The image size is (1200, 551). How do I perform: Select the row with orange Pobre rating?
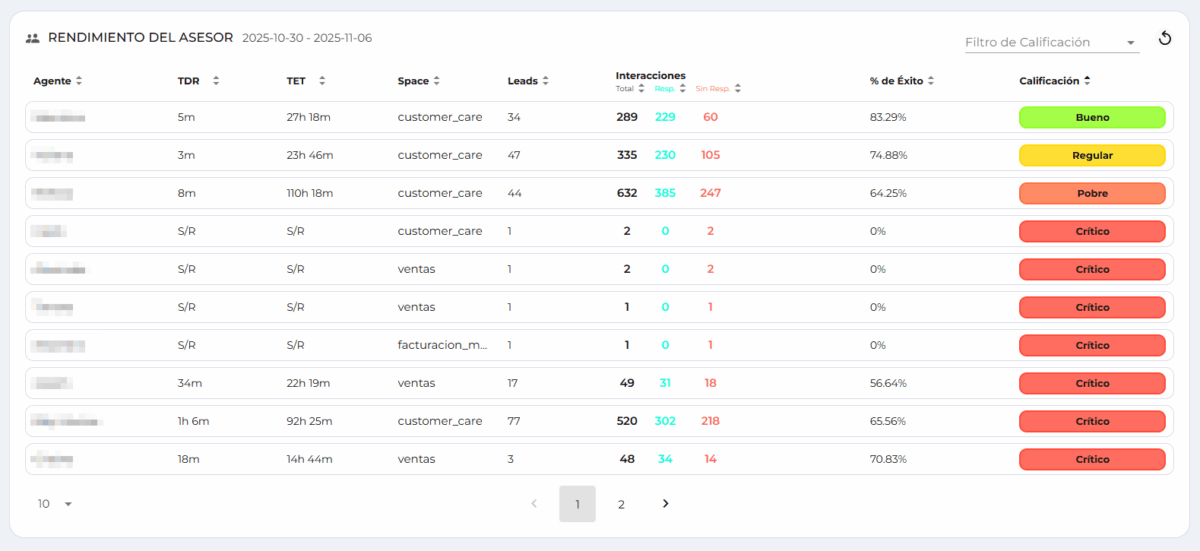600,193
